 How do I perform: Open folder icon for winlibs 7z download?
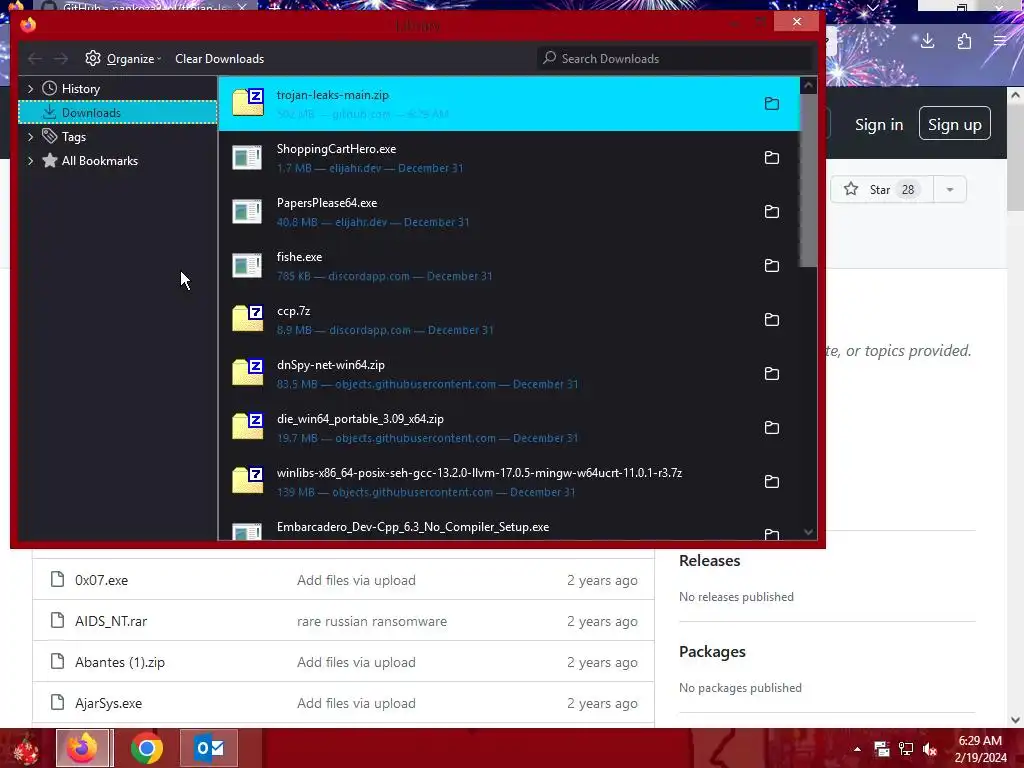point(771,482)
